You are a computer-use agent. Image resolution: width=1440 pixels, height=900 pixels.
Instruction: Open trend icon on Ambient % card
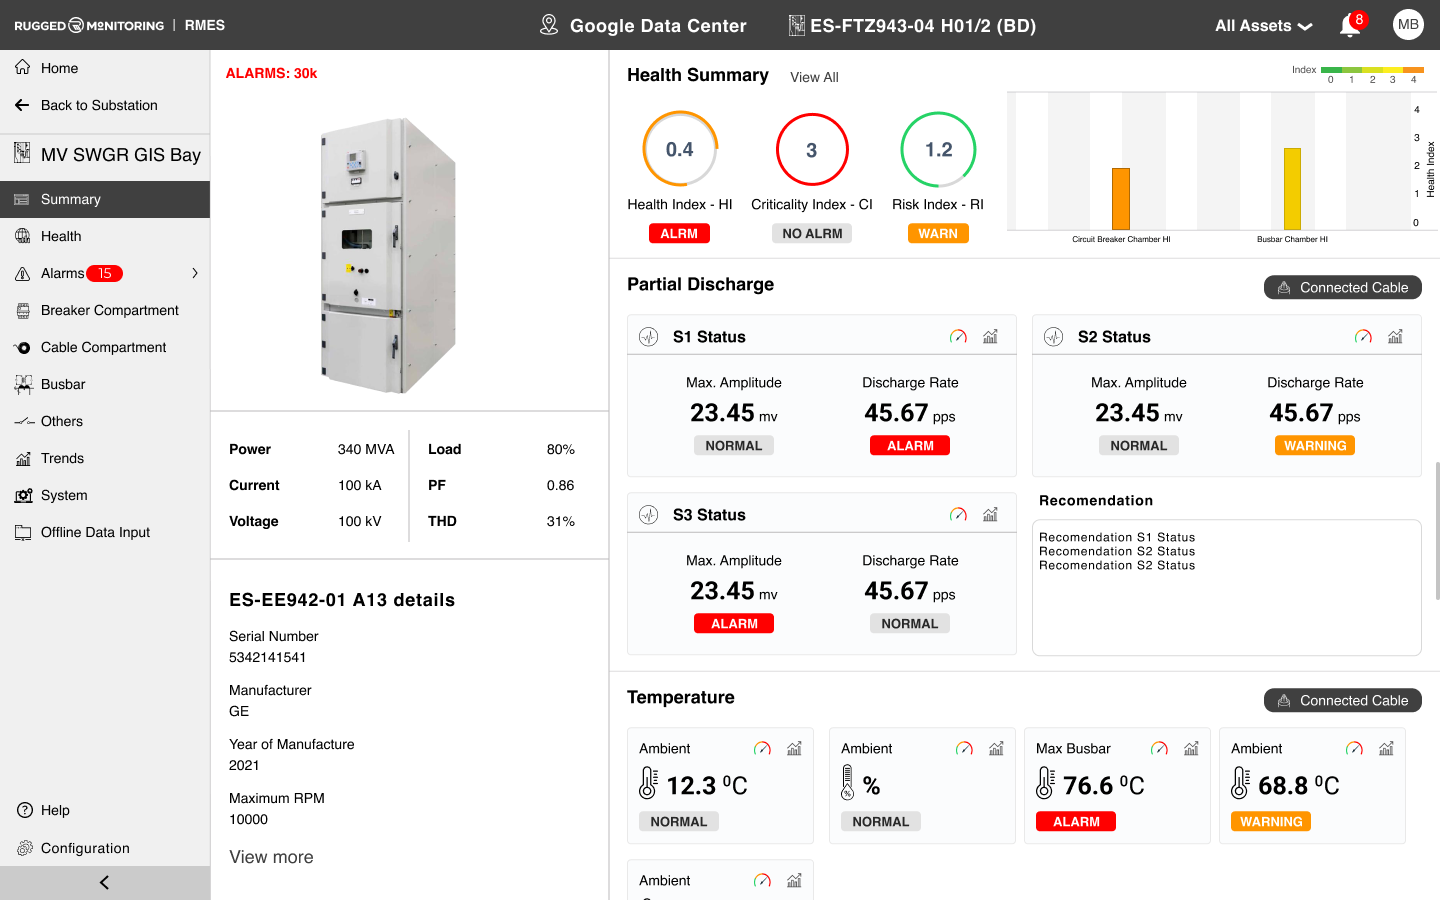pyautogui.click(x=996, y=748)
